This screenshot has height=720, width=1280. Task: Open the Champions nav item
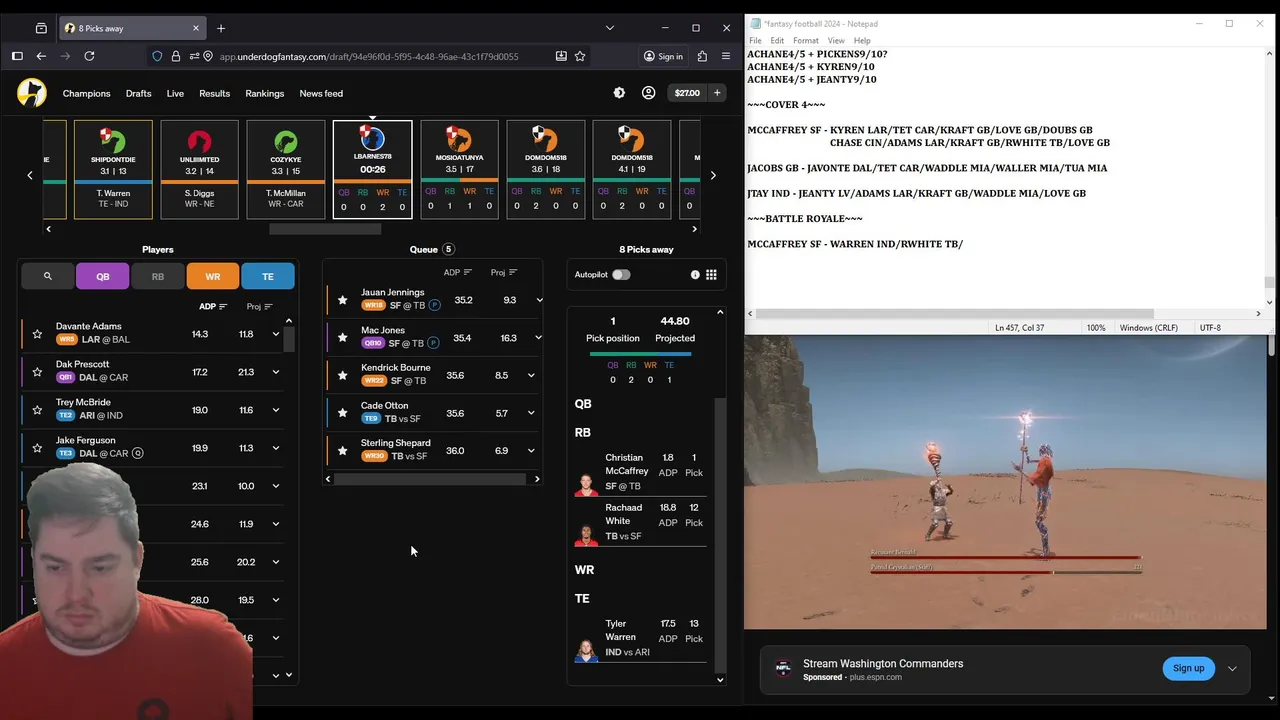86,93
